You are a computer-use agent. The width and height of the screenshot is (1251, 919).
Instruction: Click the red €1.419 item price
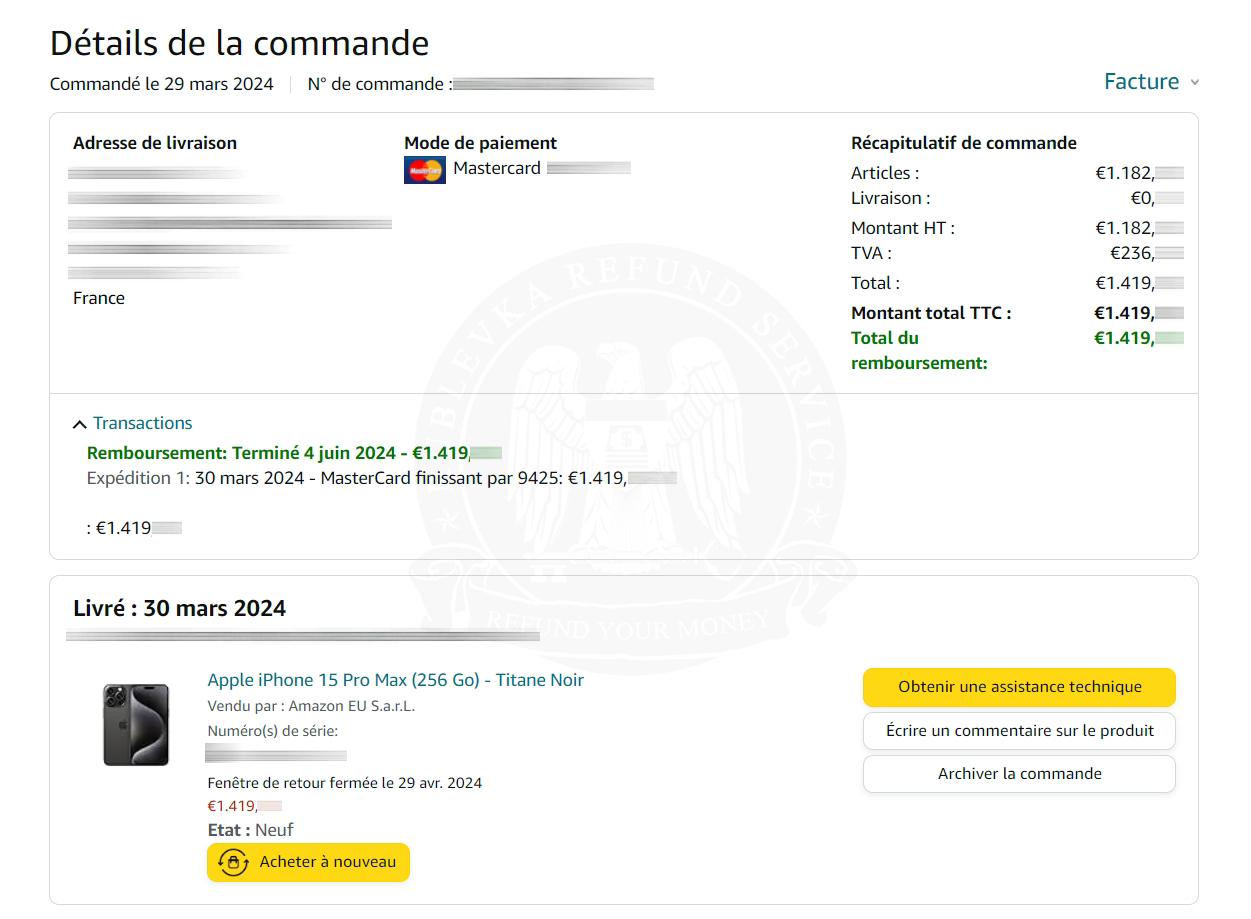pyautogui.click(x=244, y=806)
